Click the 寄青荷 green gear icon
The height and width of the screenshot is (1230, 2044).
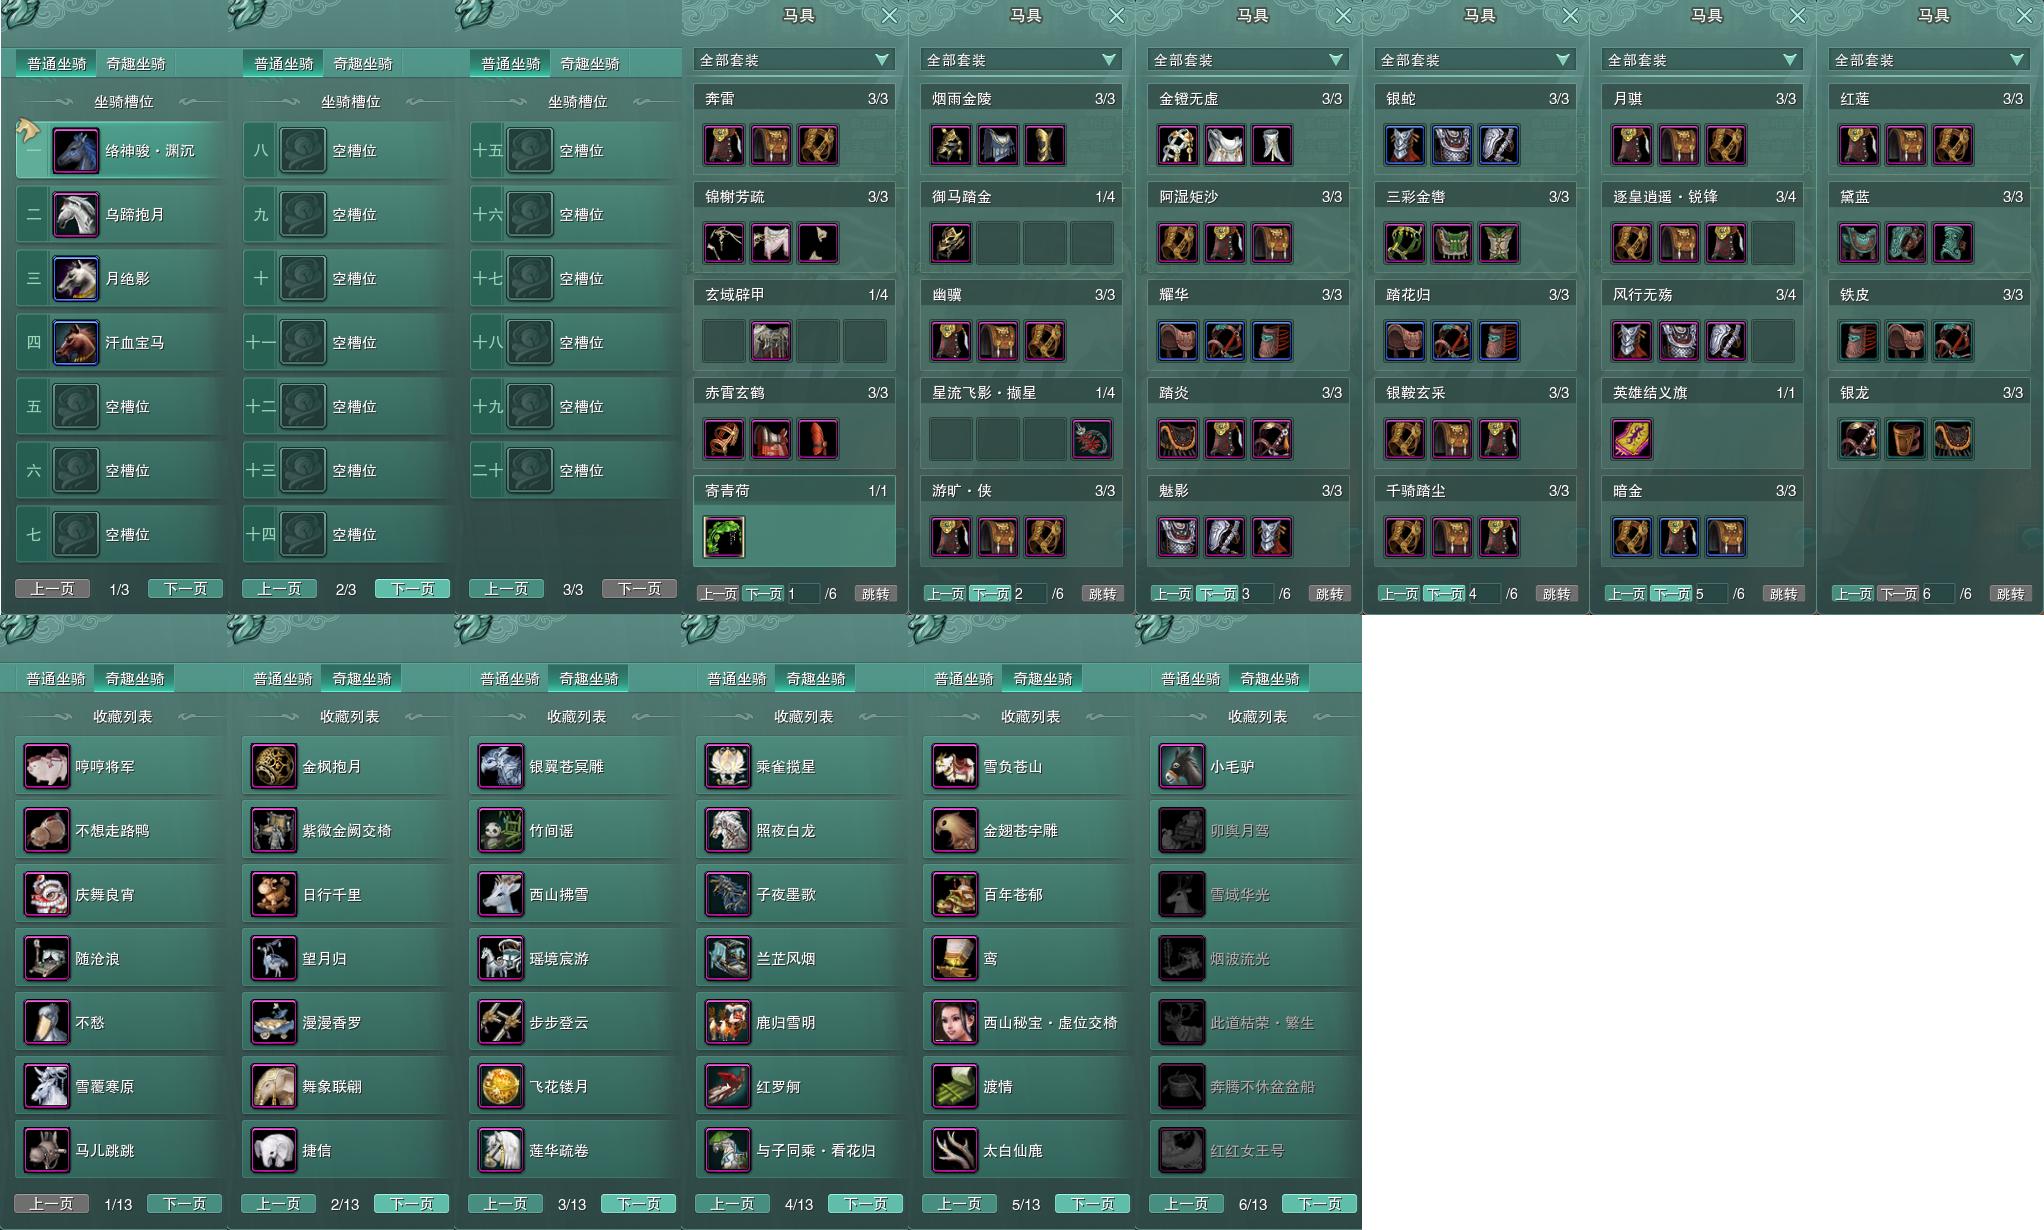pos(724,537)
